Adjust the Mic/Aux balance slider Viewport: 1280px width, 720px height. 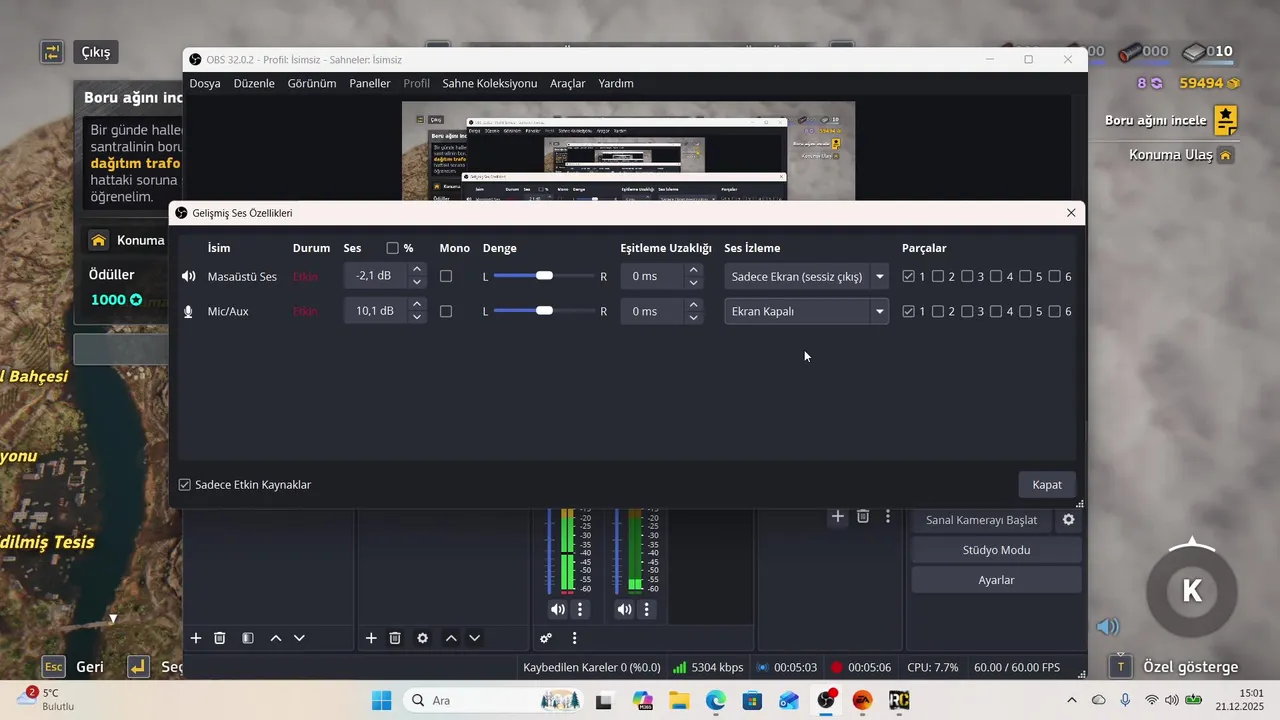pyautogui.click(x=544, y=311)
